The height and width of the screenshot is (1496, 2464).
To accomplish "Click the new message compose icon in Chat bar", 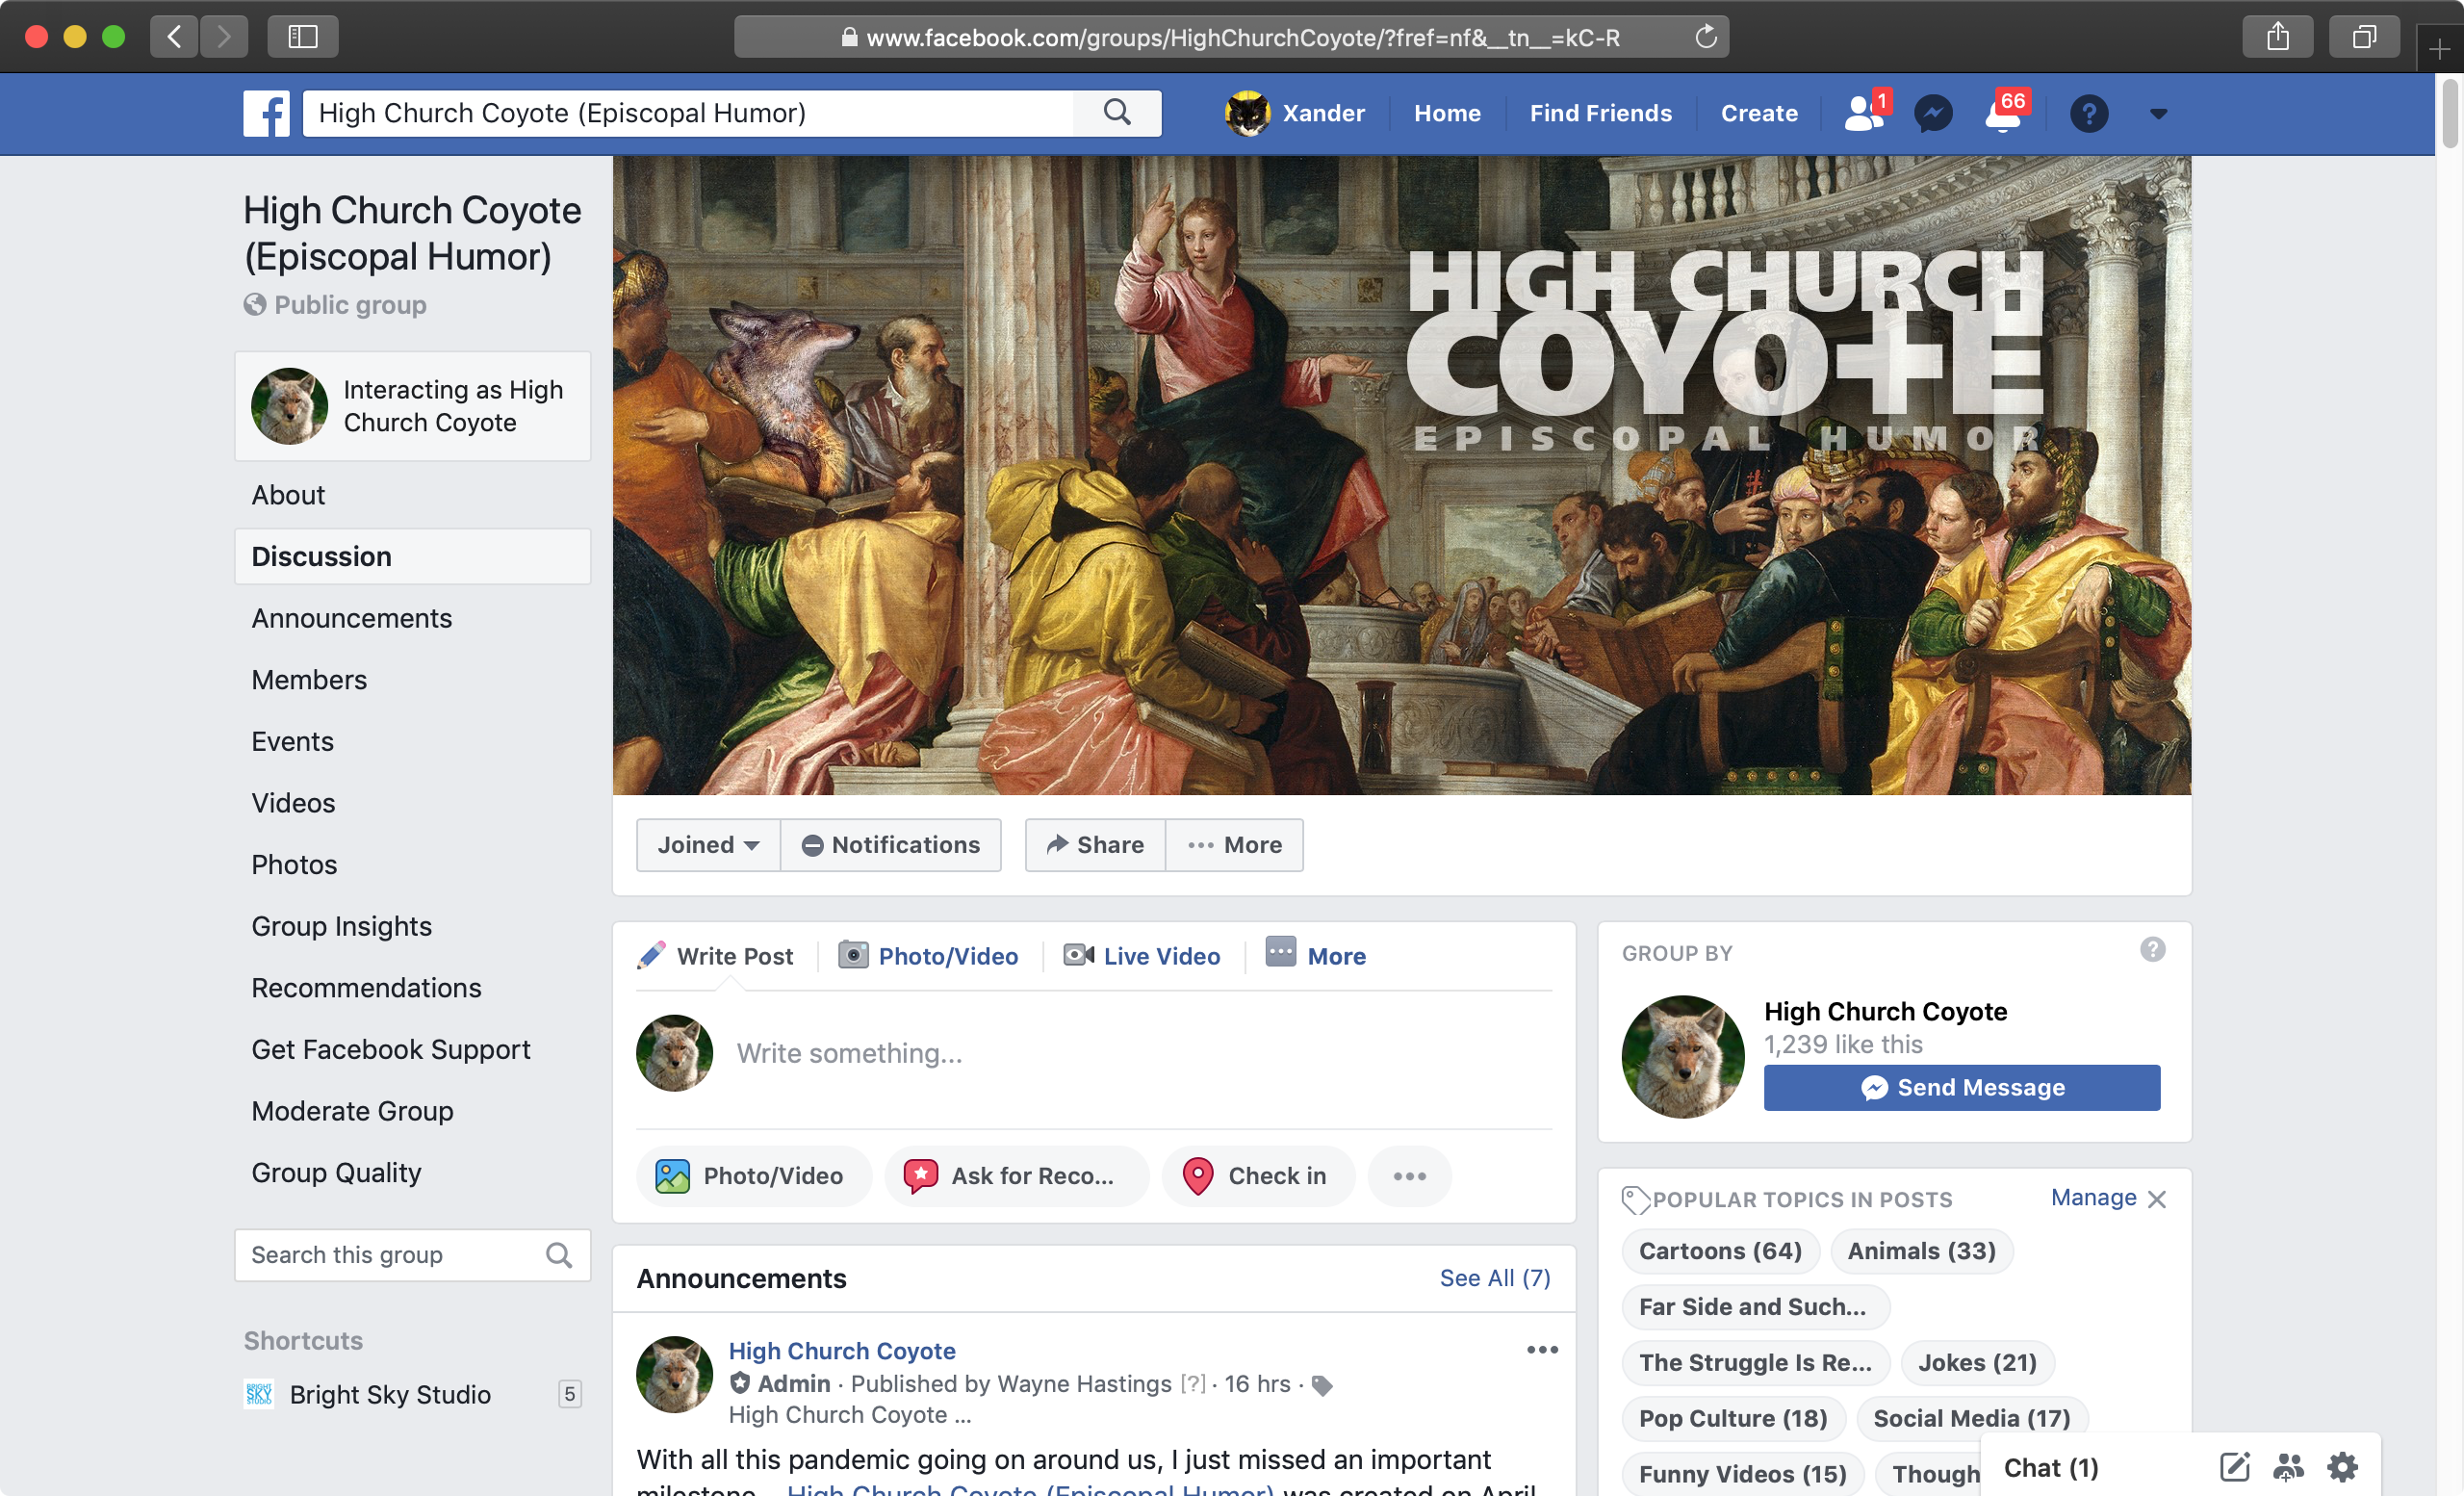I will point(2235,1467).
